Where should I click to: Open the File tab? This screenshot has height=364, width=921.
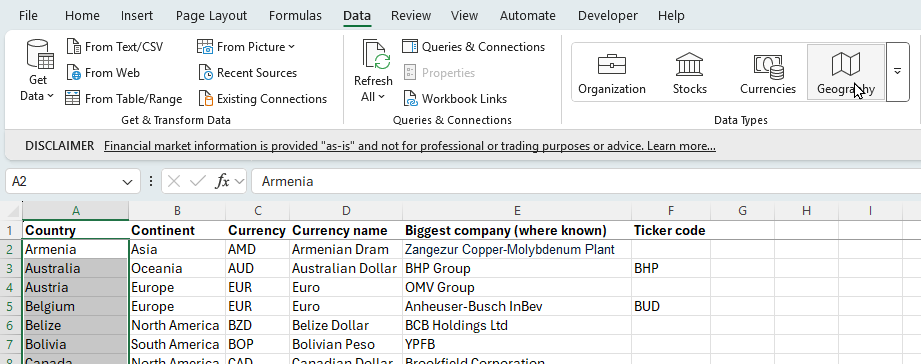[28, 15]
